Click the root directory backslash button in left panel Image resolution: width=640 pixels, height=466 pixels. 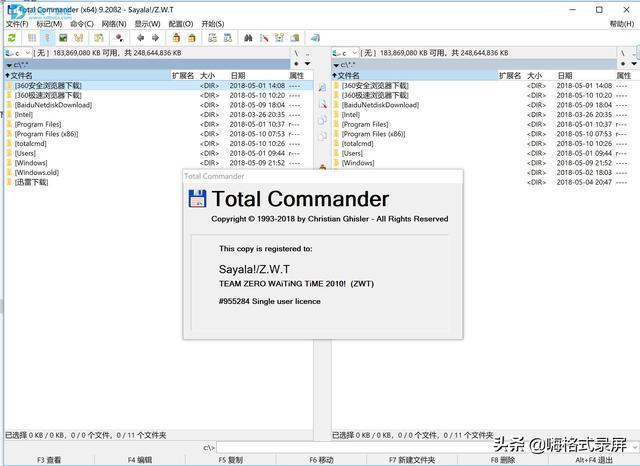click(x=296, y=52)
